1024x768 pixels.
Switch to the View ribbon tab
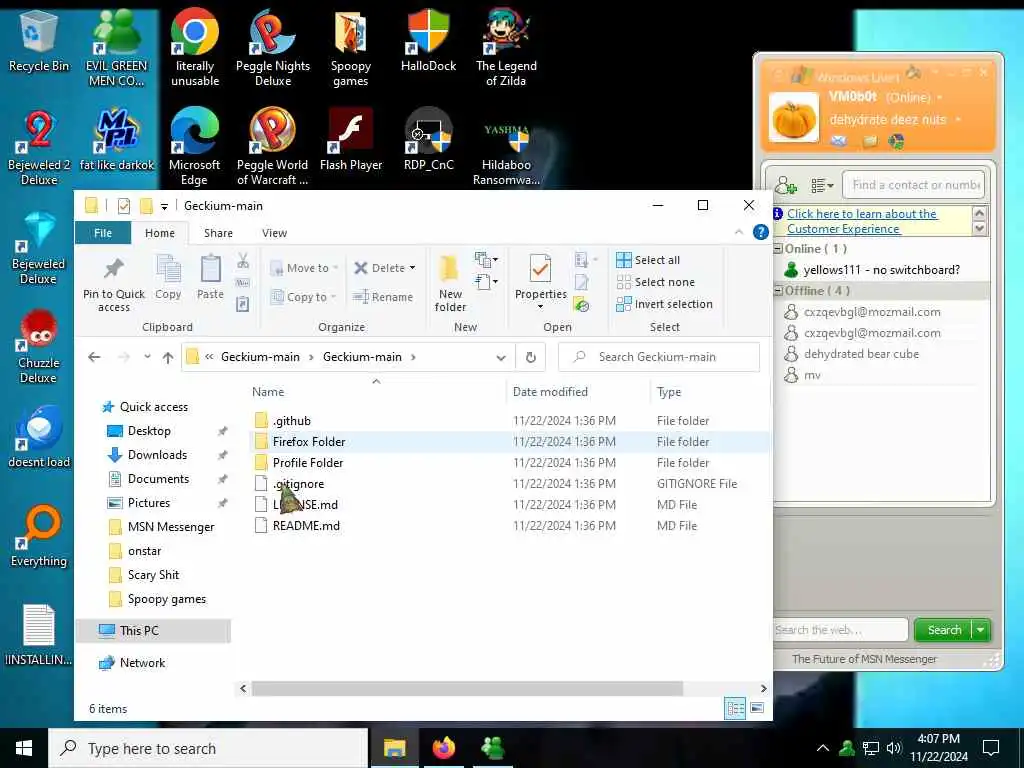click(274, 233)
